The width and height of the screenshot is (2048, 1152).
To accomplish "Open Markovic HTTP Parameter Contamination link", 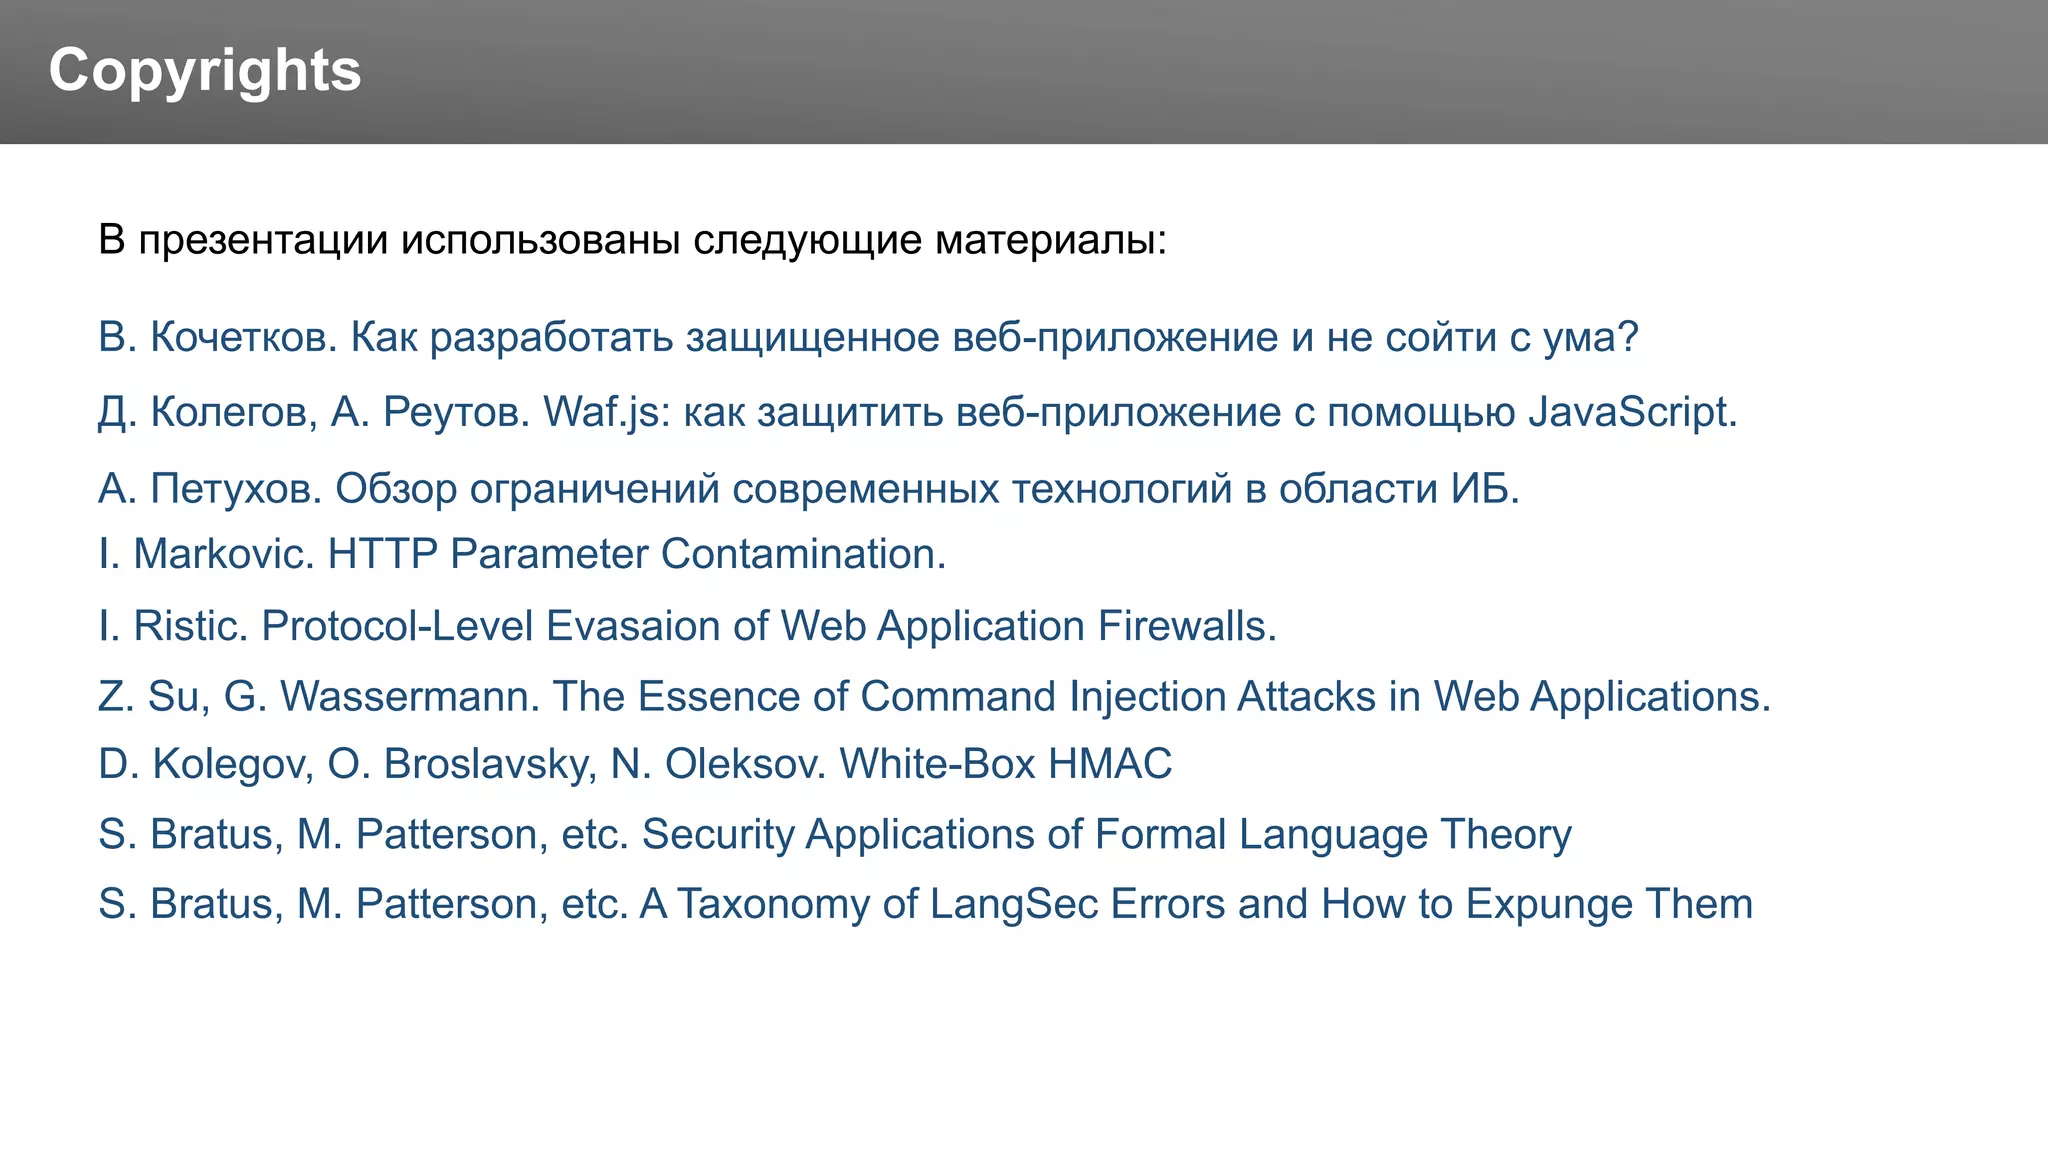I will [x=522, y=554].
